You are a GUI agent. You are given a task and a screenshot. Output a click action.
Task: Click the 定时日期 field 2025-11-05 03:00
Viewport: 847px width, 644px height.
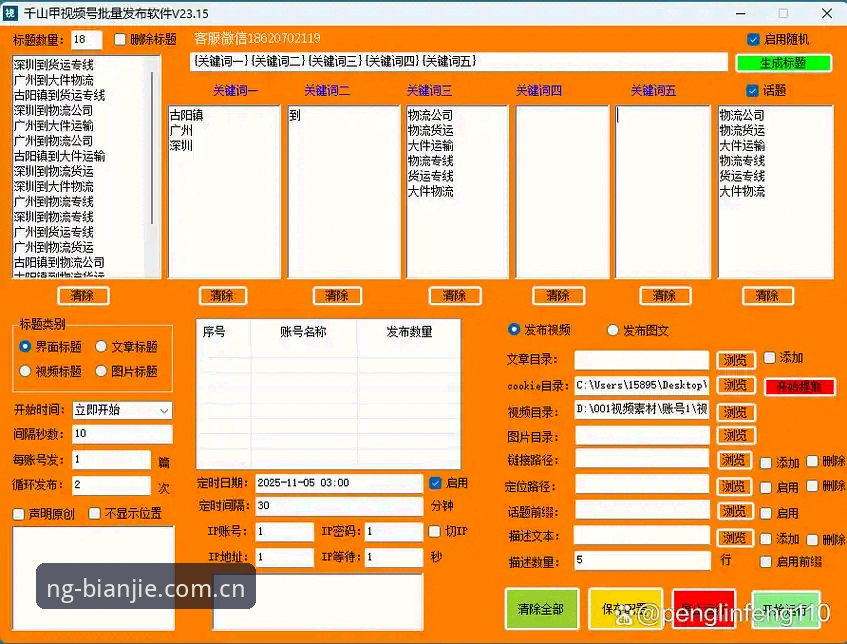coord(339,483)
